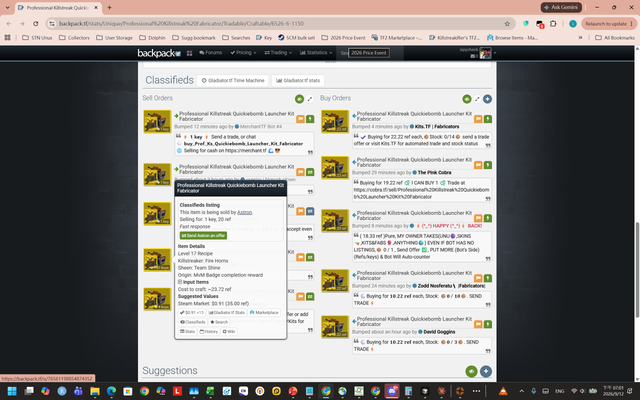Open the 2026 Price Event bookmark folder
The height and width of the screenshot is (400, 640).
pos(343,38)
